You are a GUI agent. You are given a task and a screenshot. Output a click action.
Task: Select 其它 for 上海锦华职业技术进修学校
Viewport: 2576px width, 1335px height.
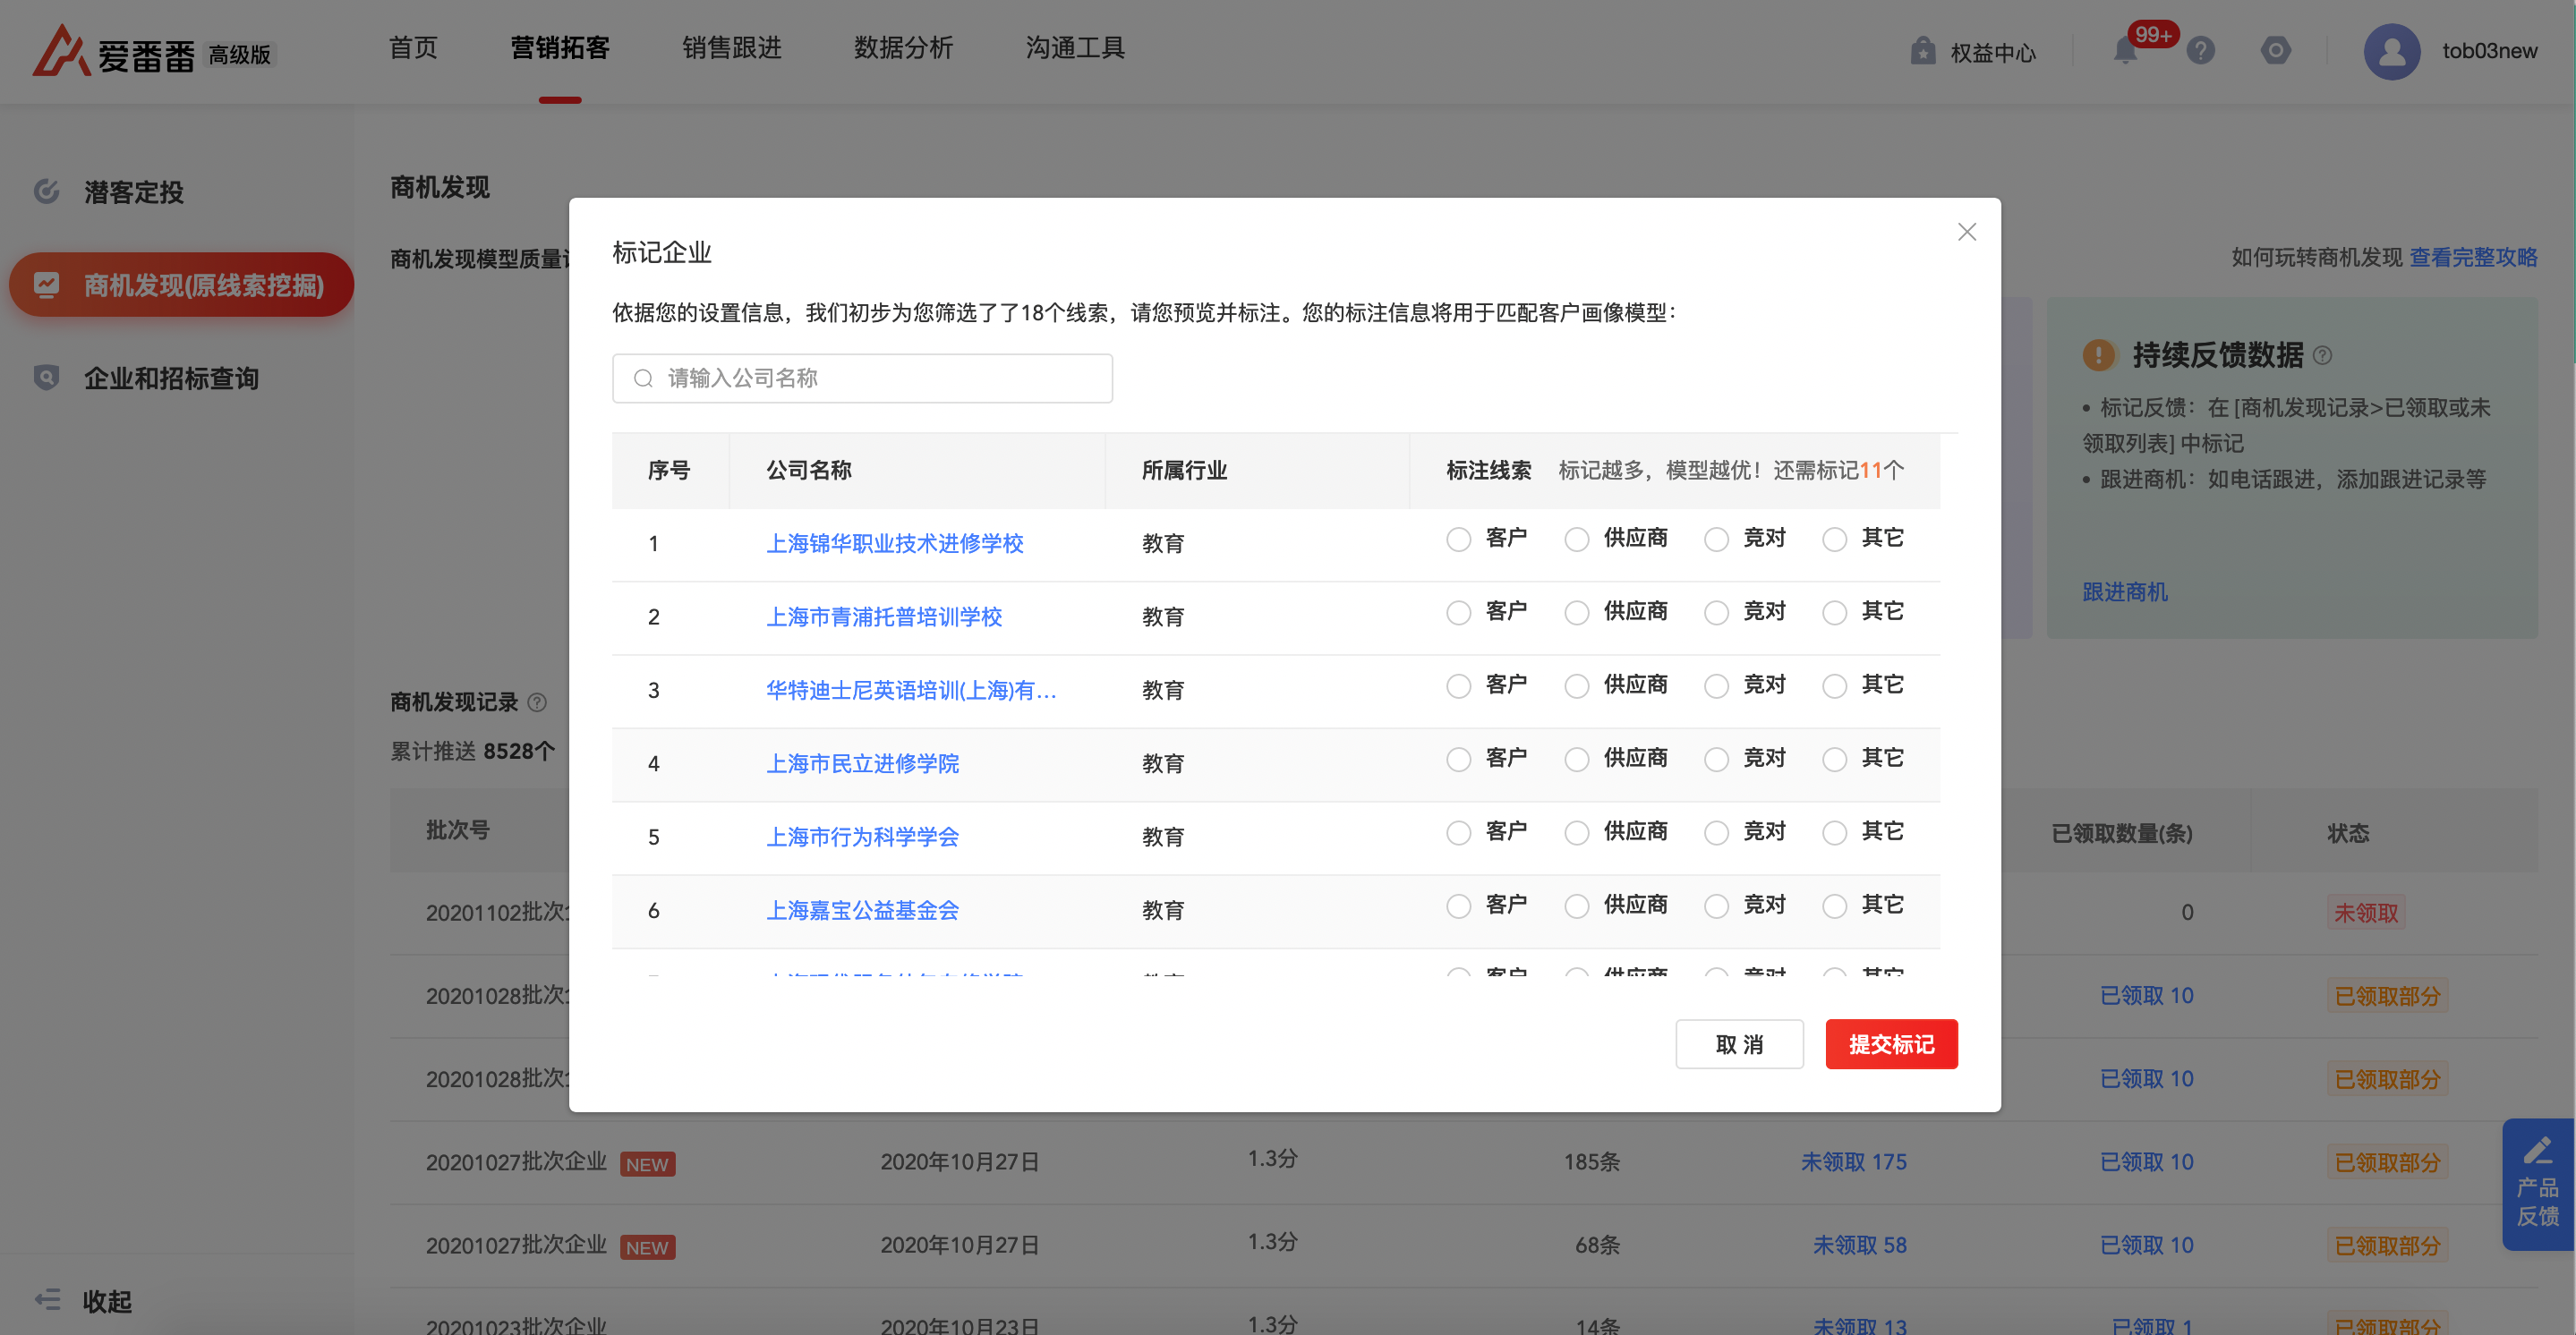coord(1834,539)
